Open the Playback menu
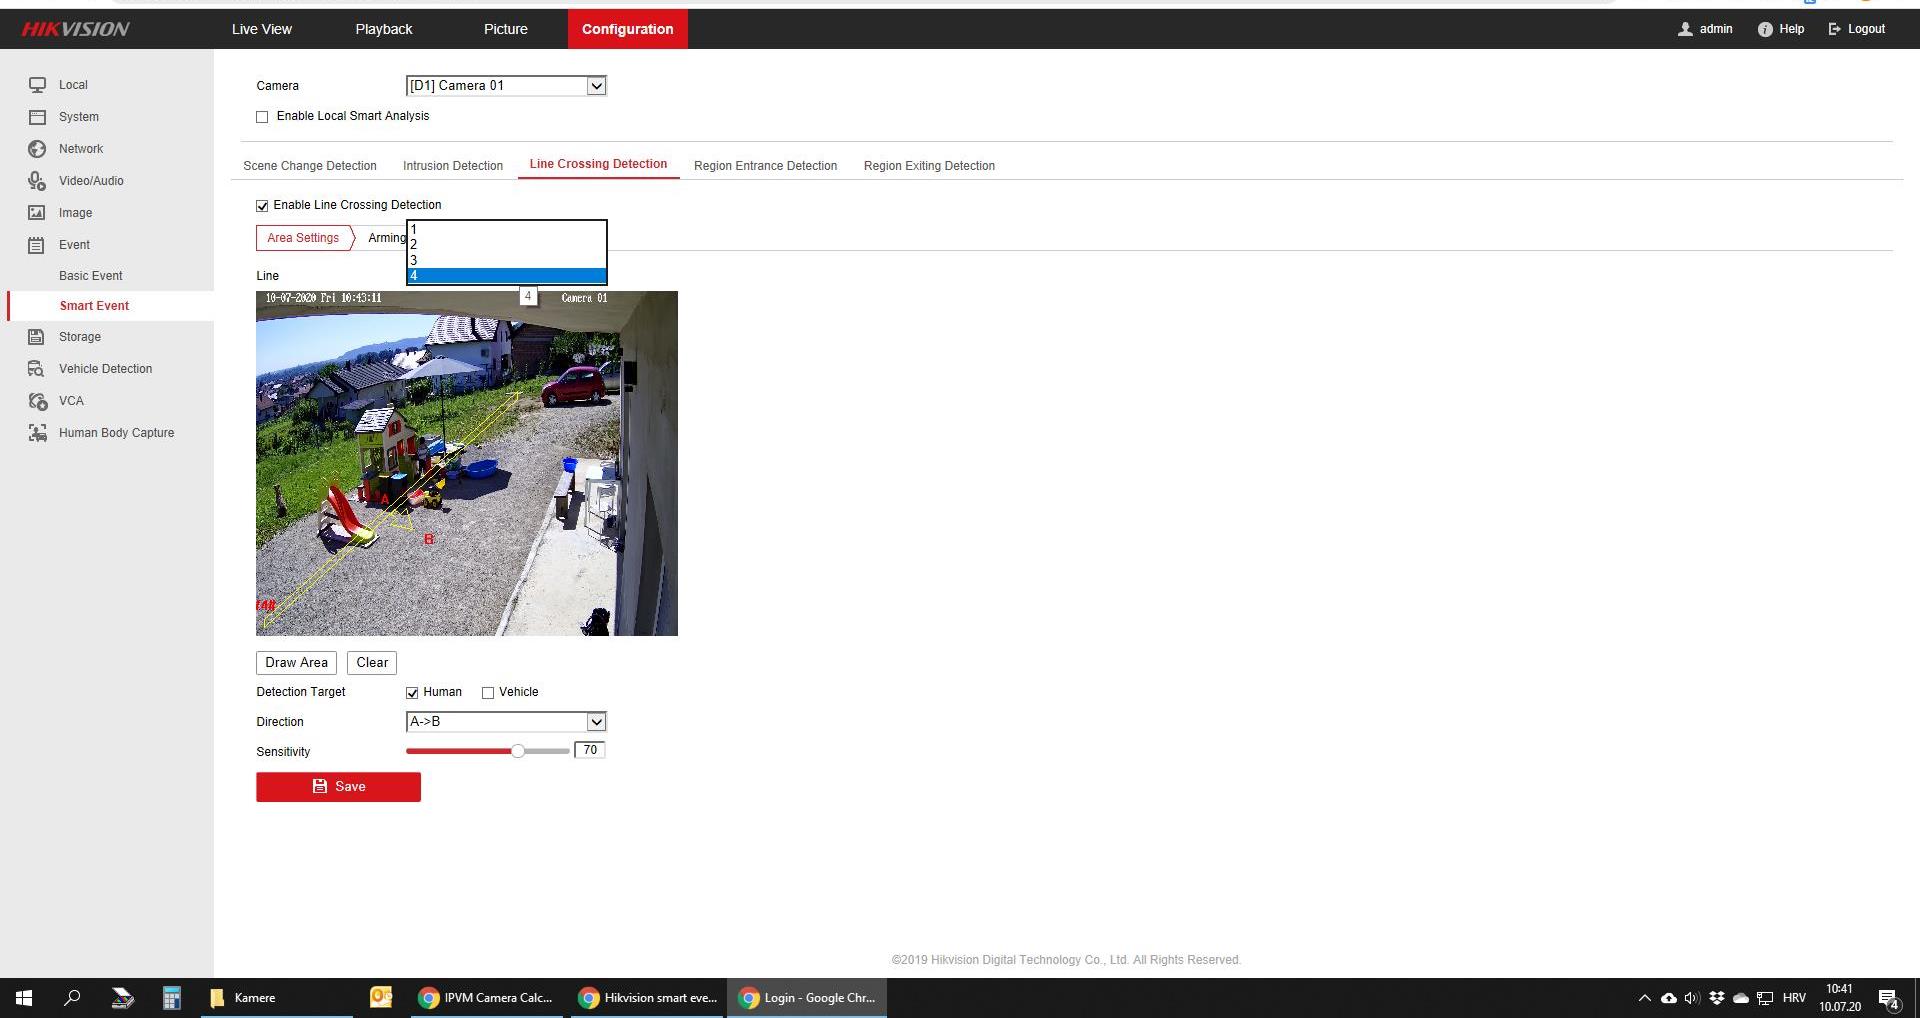This screenshot has height=1018, width=1920. 383,29
